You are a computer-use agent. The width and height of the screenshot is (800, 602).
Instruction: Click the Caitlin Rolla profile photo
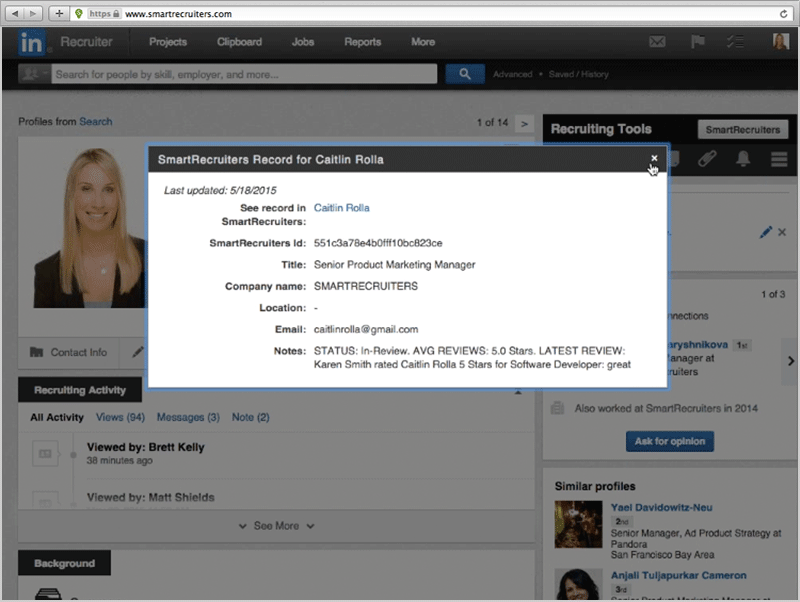(x=90, y=228)
